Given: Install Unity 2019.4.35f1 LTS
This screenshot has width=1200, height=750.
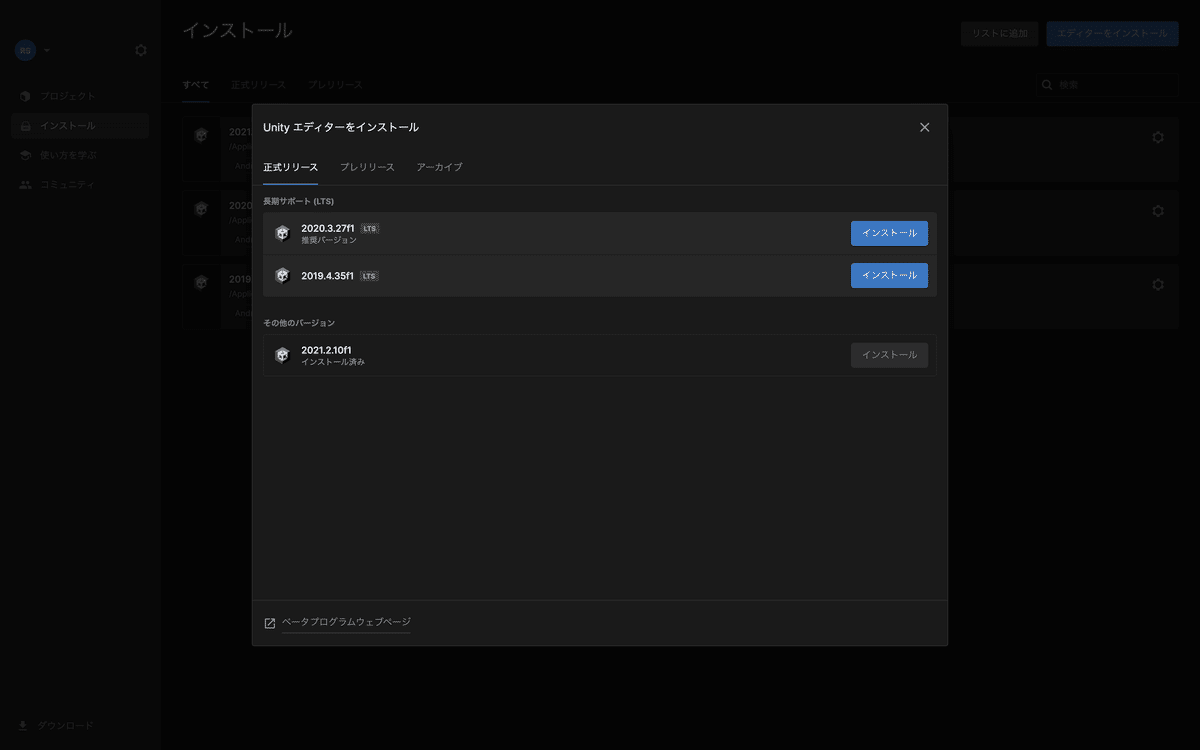Looking at the screenshot, I should pyautogui.click(x=889, y=275).
